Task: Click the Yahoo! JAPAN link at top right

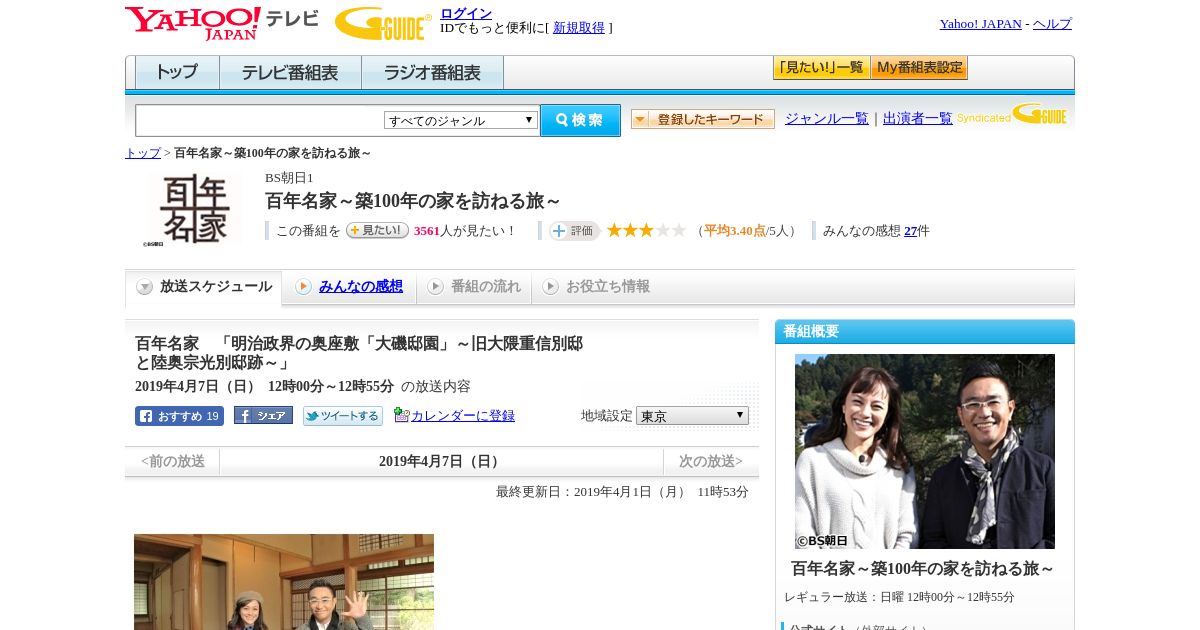Action: pos(980,24)
